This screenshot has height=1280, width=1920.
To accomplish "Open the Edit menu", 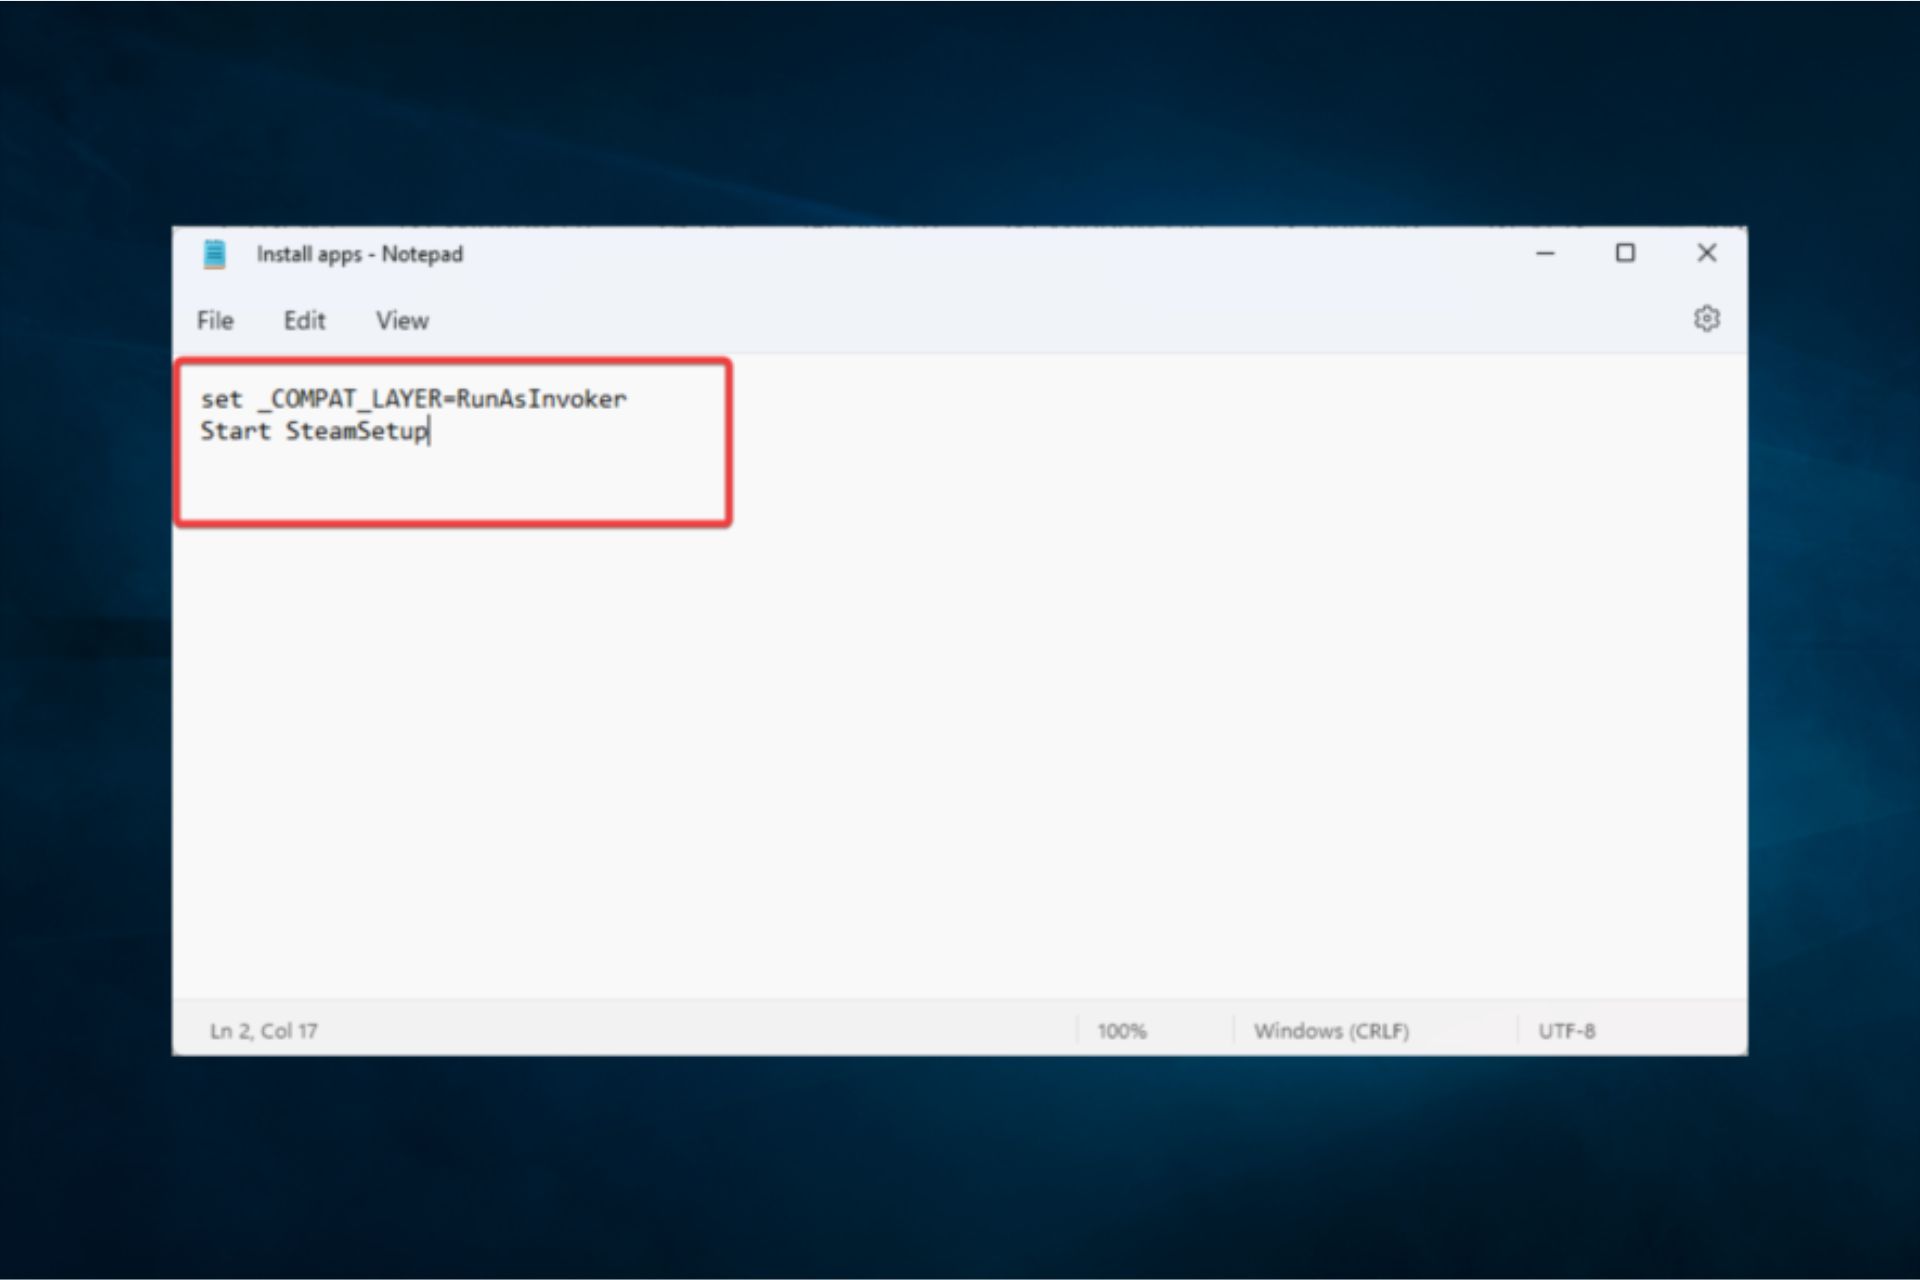I will pyautogui.click(x=304, y=320).
